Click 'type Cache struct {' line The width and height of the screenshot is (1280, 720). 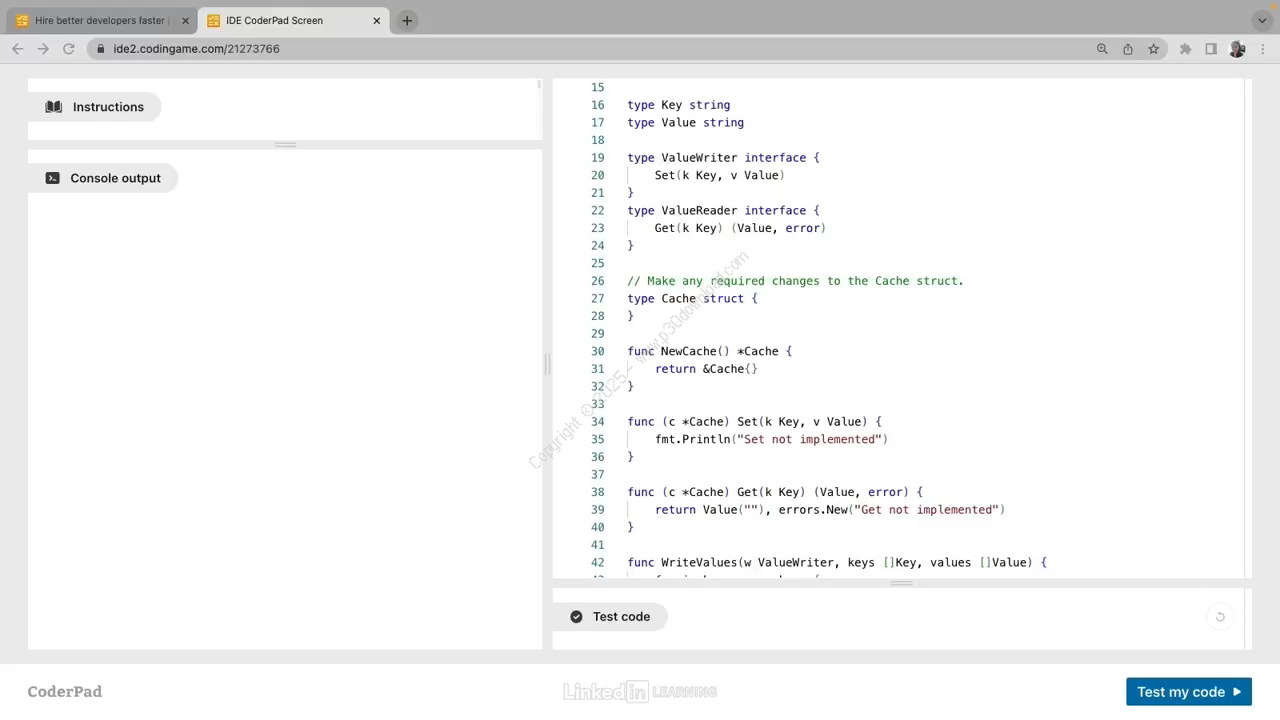pyautogui.click(x=692, y=299)
